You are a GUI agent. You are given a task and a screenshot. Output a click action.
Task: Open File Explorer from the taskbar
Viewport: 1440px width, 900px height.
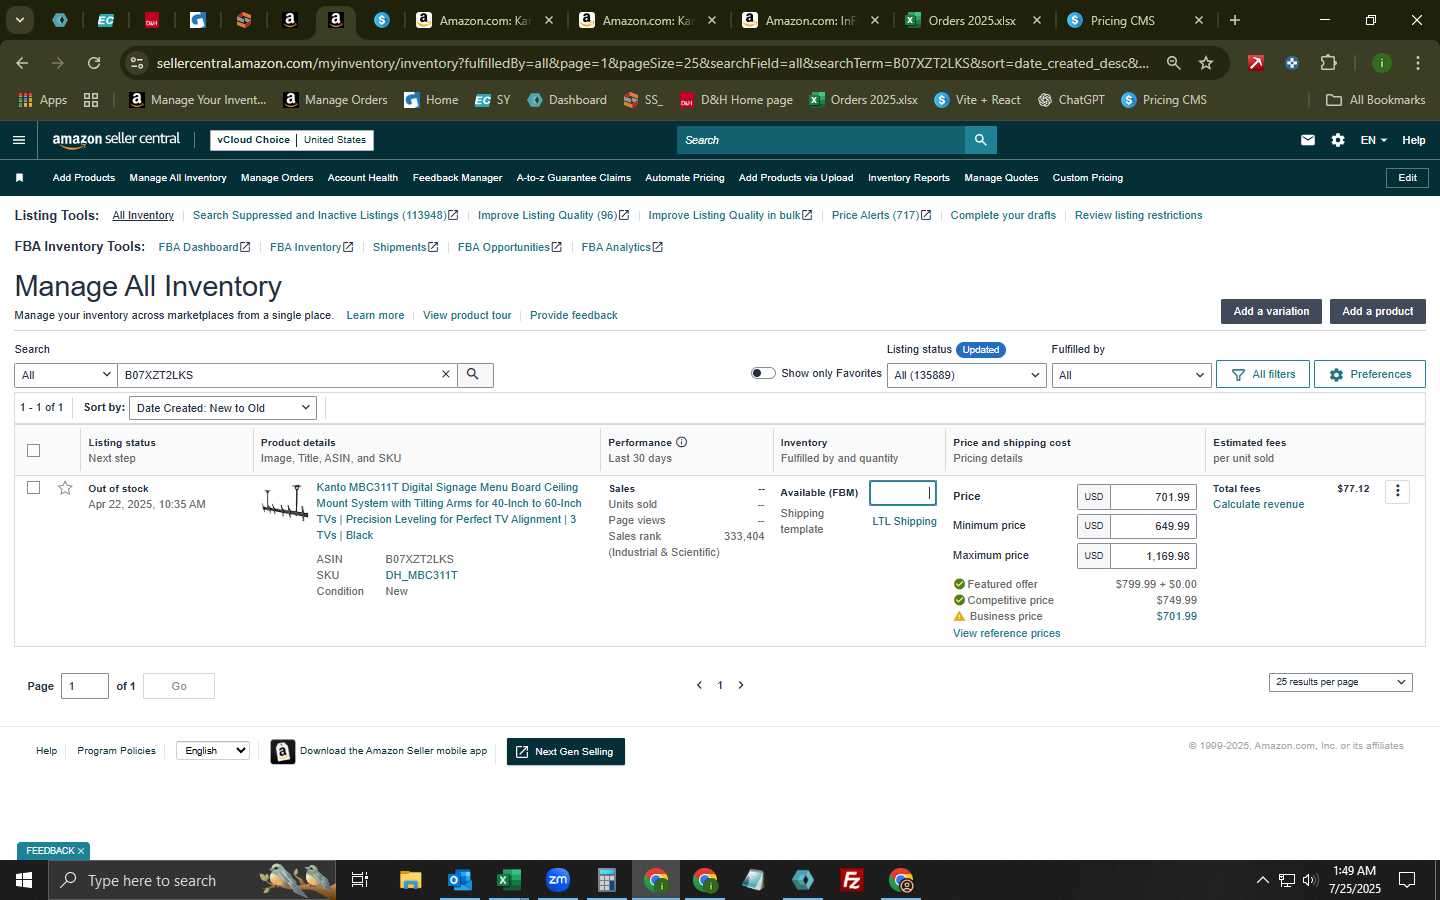410,880
